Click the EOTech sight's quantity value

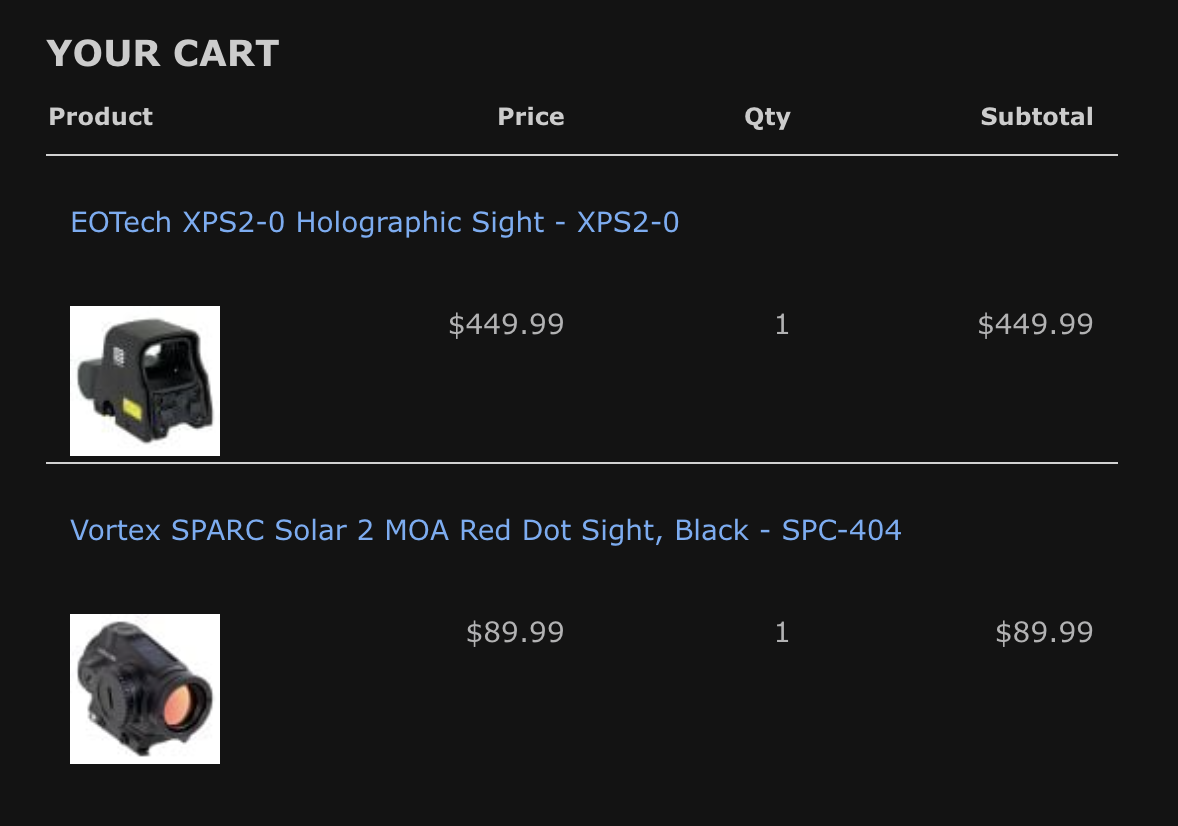click(x=782, y=324)
